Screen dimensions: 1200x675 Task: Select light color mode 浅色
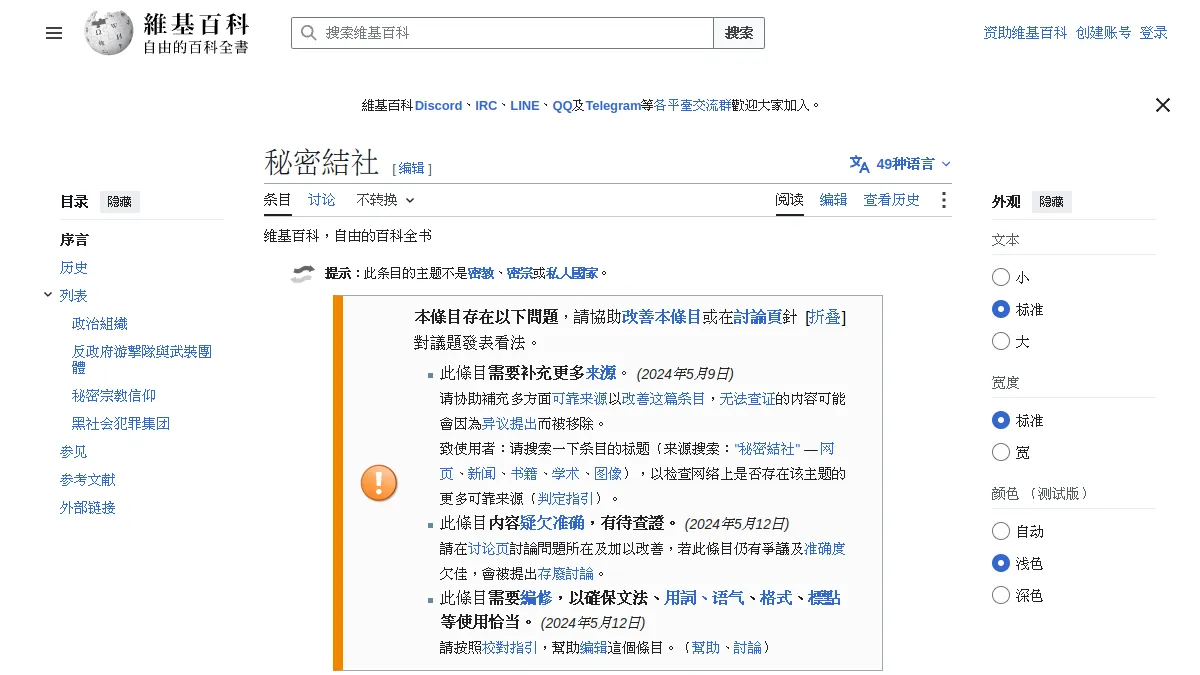point(1001,563)
